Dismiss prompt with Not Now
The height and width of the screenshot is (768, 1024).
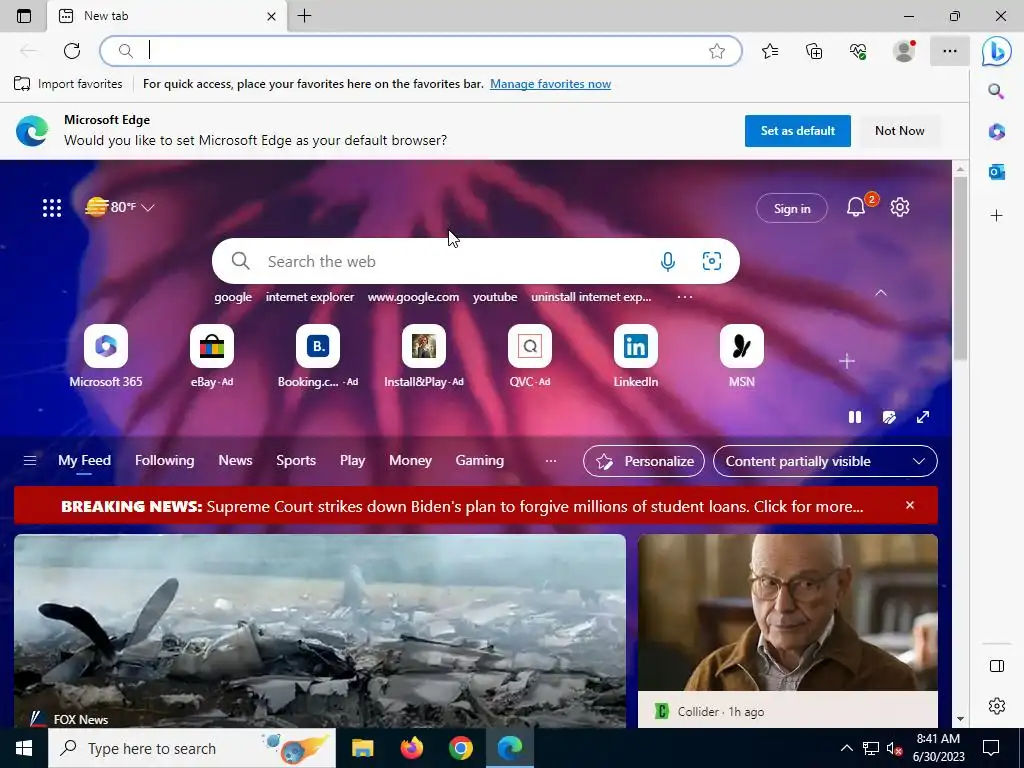pyautogui.click(x=899, y=131)
